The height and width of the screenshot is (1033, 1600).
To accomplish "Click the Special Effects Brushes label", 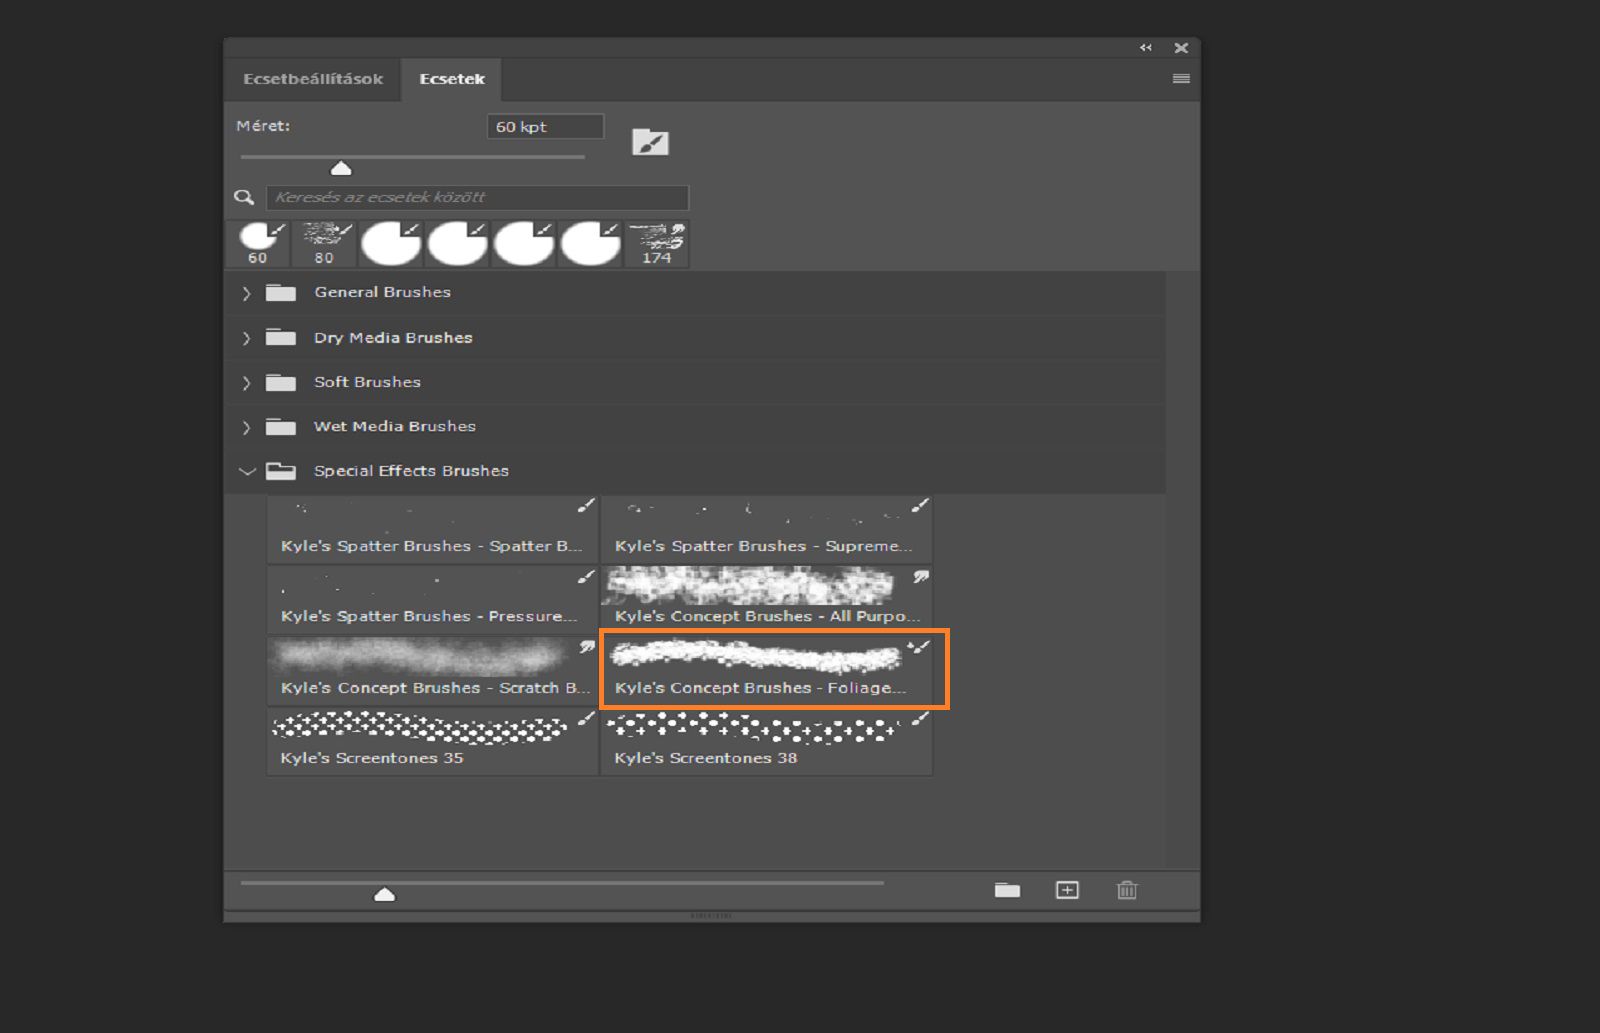I will click(x=411, y=471).
